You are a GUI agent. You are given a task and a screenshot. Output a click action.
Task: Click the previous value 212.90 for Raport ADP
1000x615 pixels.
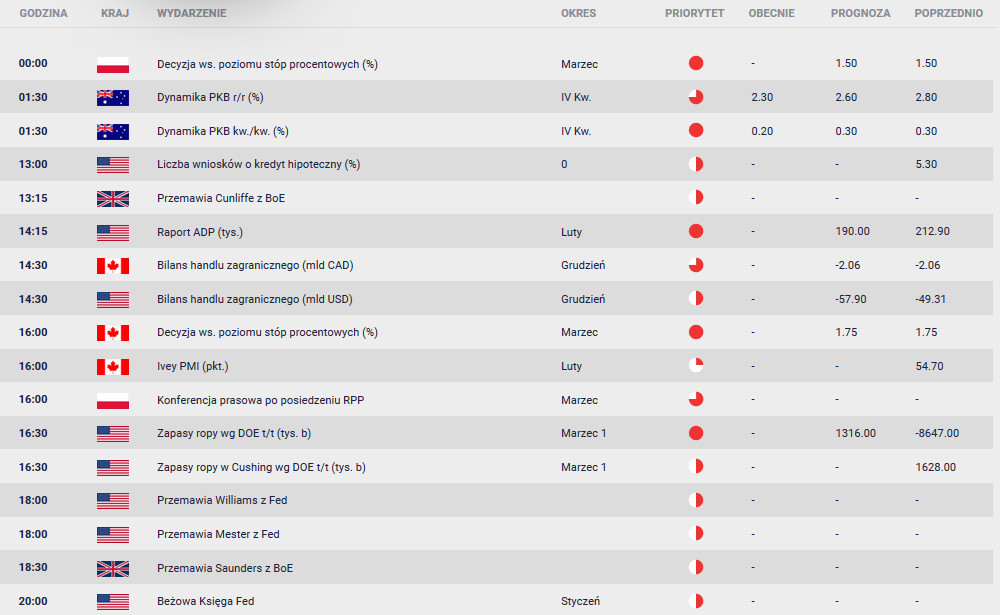coord(932,232)
